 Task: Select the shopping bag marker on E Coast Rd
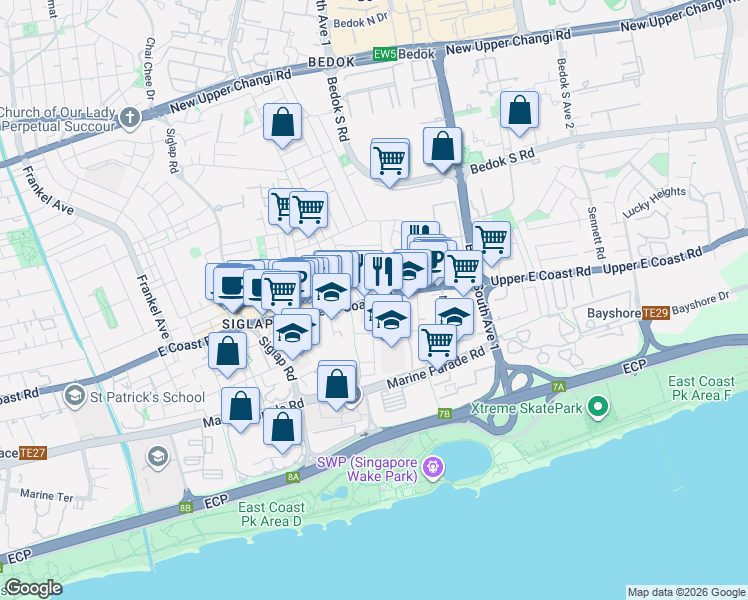tap(228, 352)
